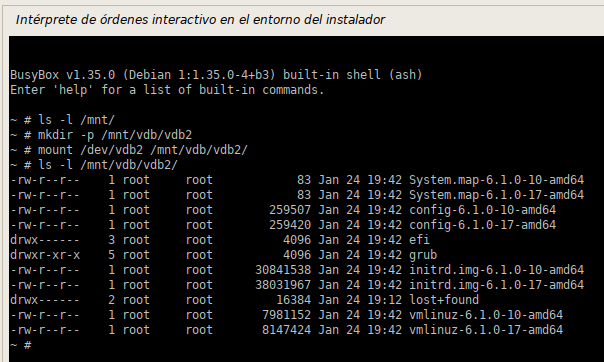The image size is (604, 362).
Task: Click the mount /dev/vdb2 command line
Action: [x=129, y=150]
